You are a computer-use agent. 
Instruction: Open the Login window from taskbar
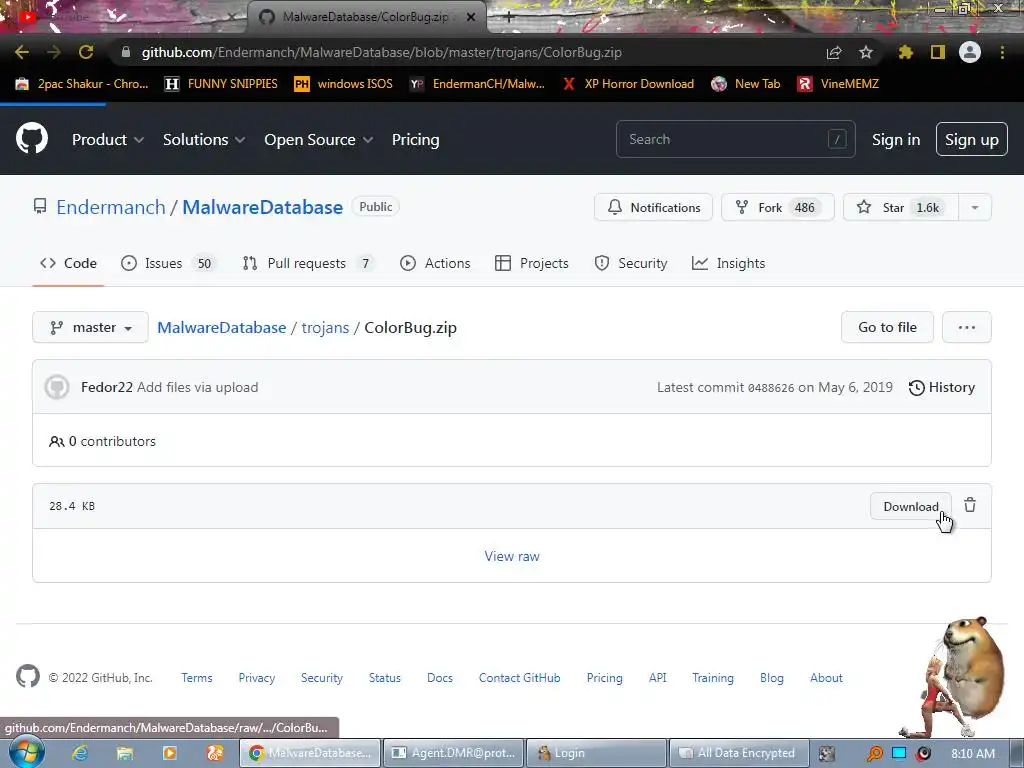[x=596, y=753]
